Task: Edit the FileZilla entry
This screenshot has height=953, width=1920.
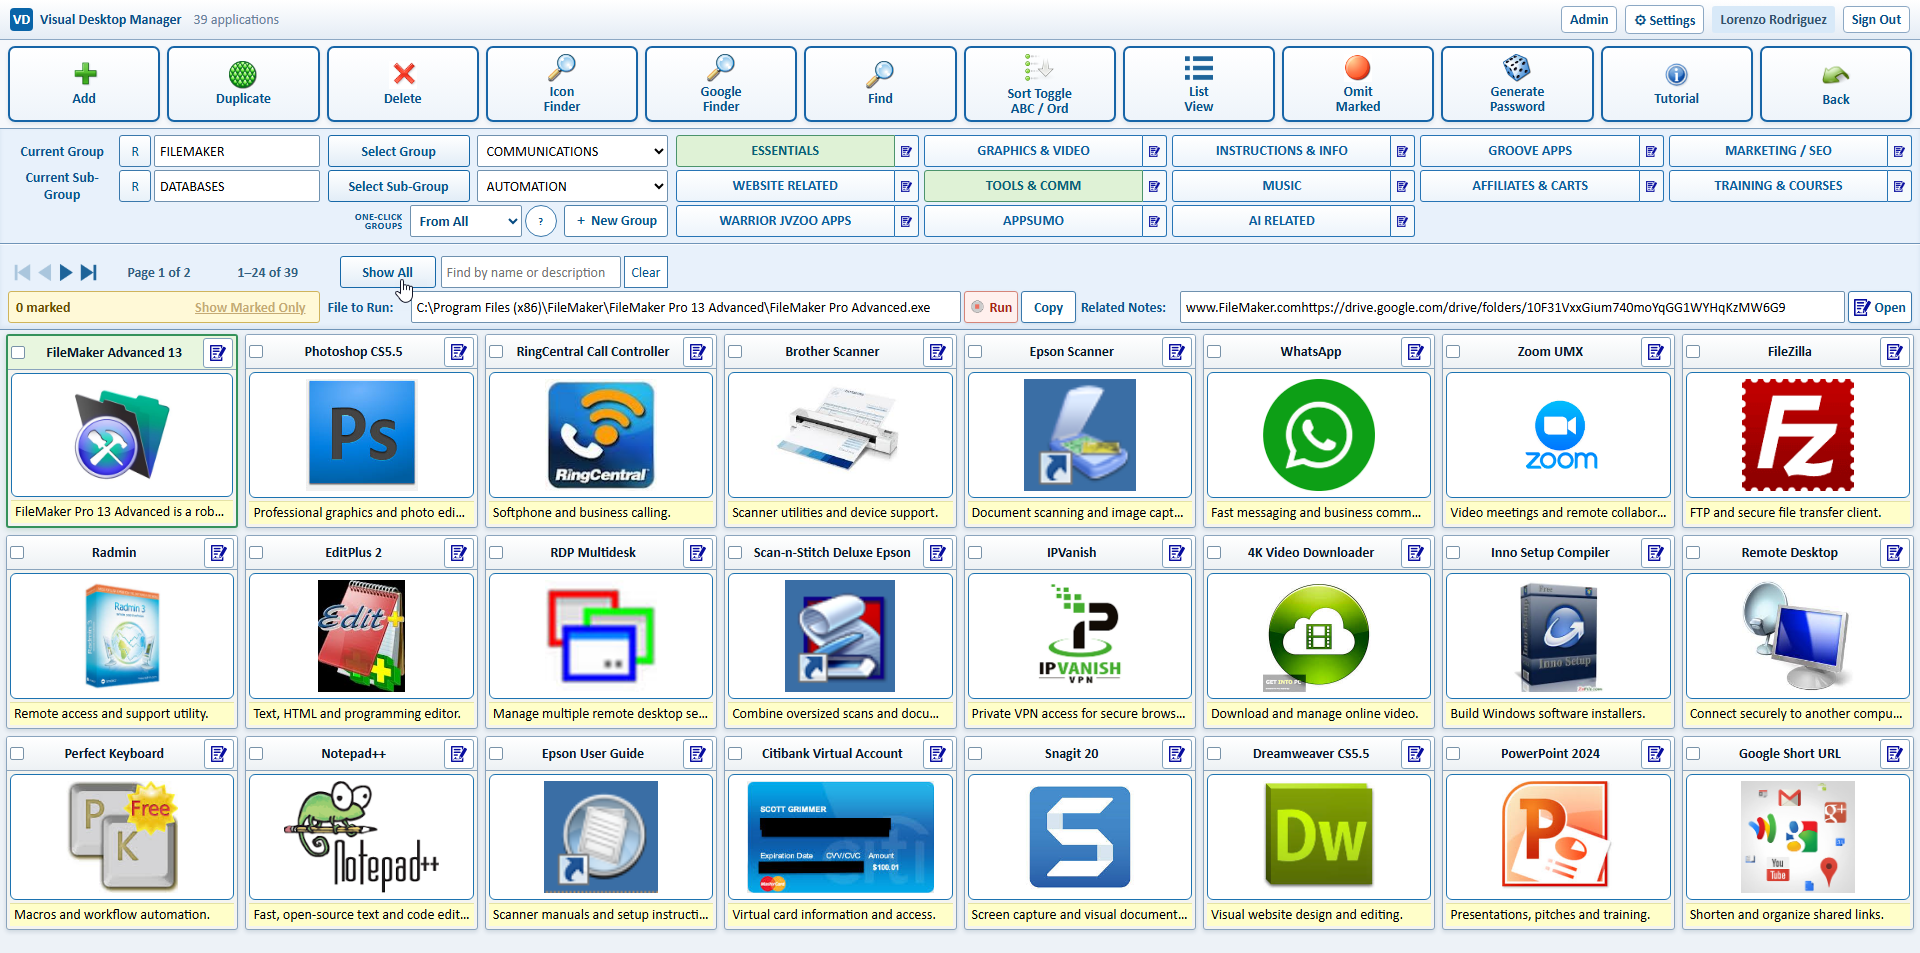Action: coord(1894,352)
